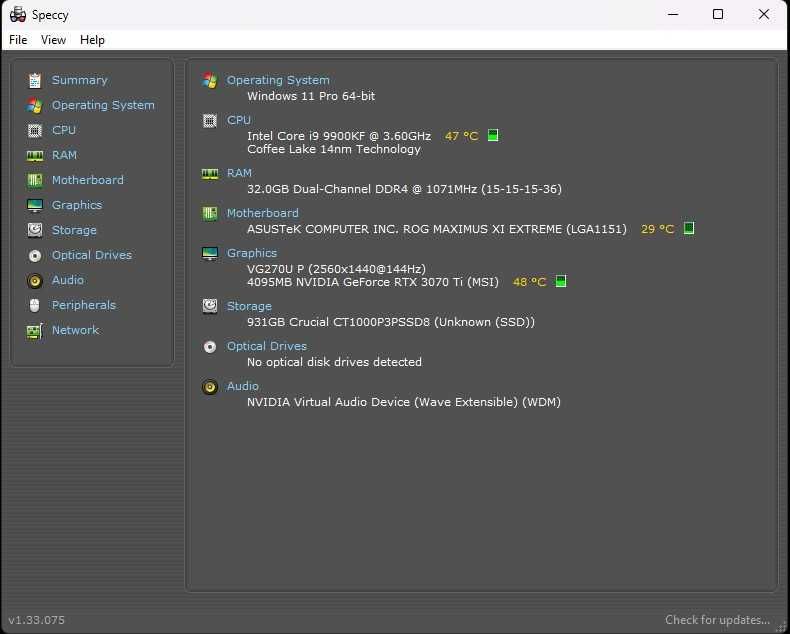
Task: Click the green CPU temperature indicator icon
Action: click(x=493, y=135)
